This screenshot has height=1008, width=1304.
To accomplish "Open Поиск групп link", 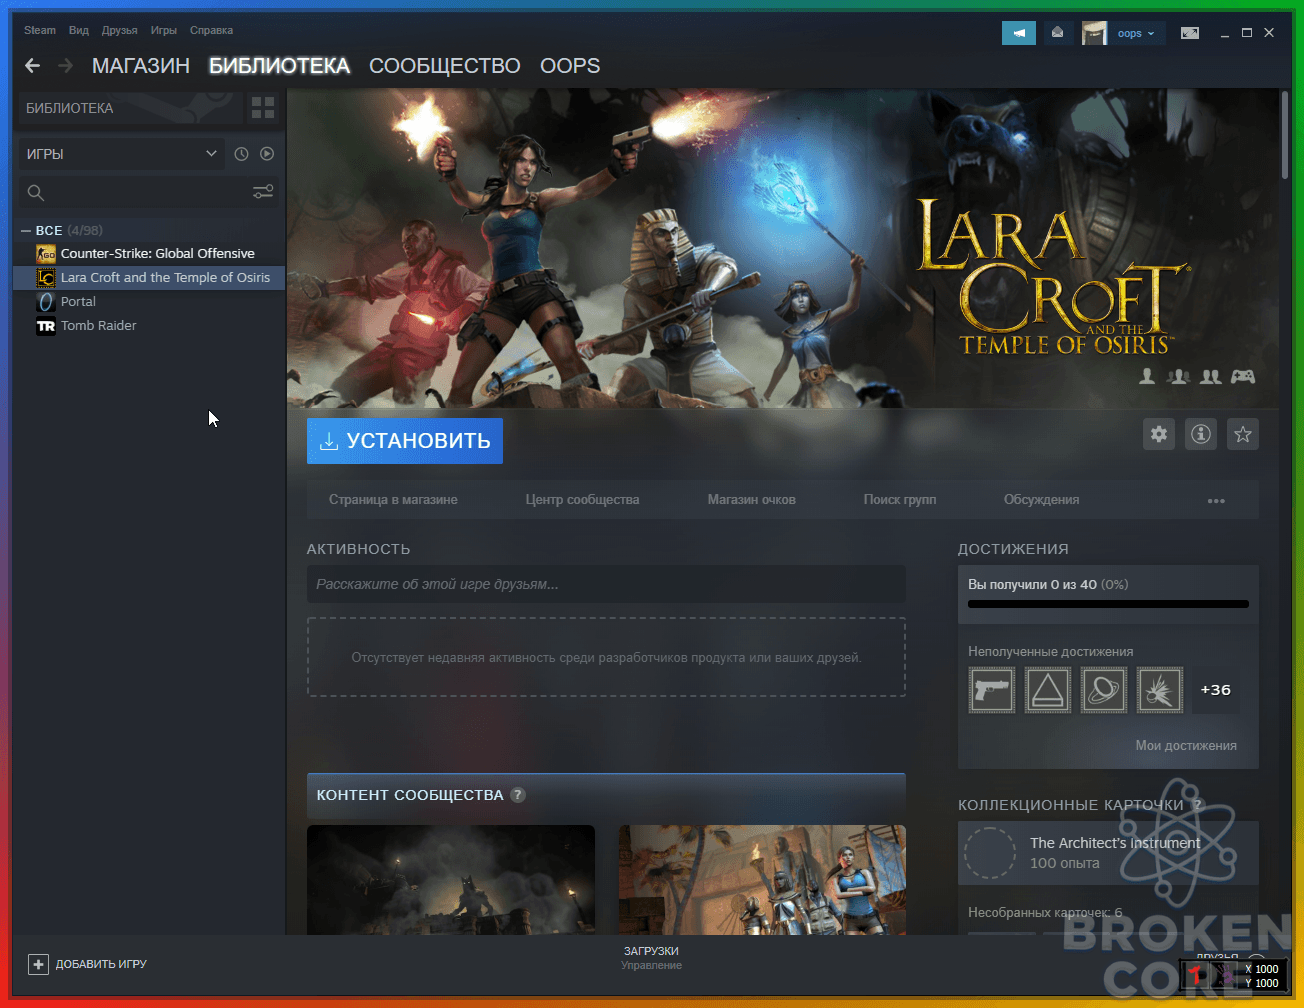I will tap(900, 500).
